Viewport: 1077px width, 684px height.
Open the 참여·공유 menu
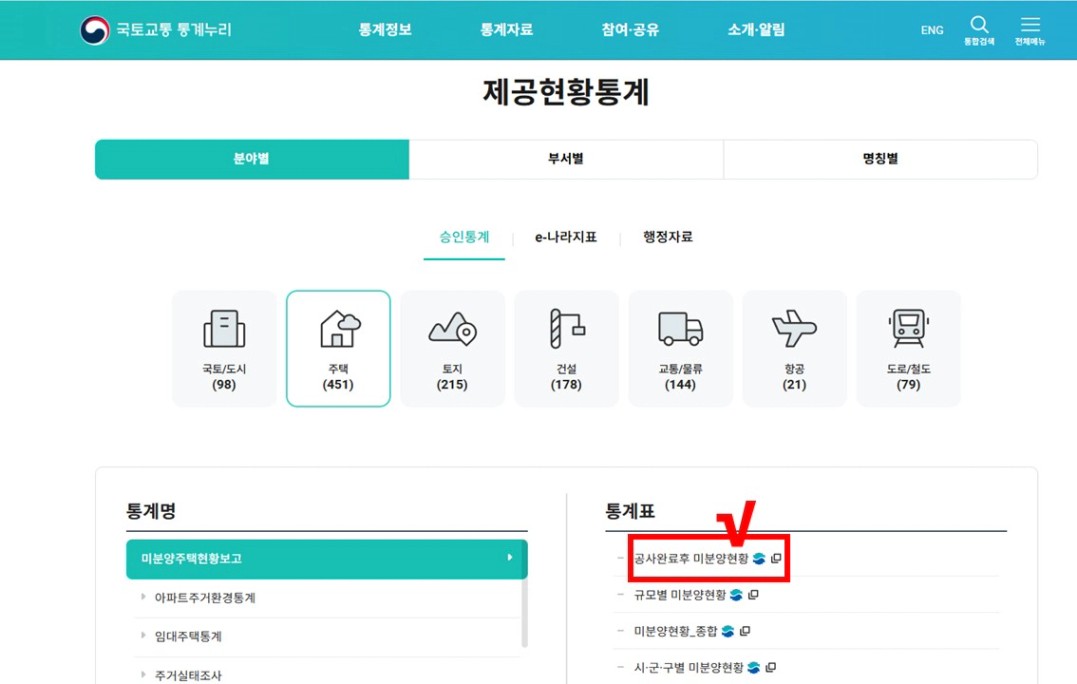pyautogui.click(x=630, y=30)
